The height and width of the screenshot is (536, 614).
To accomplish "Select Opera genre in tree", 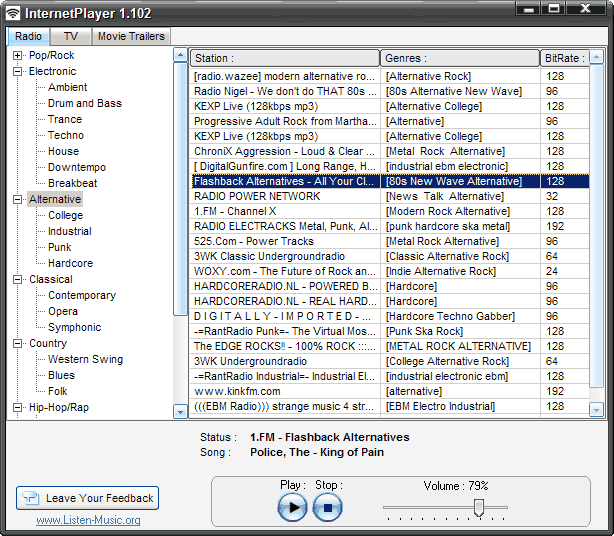I will (x=63, y=312).
